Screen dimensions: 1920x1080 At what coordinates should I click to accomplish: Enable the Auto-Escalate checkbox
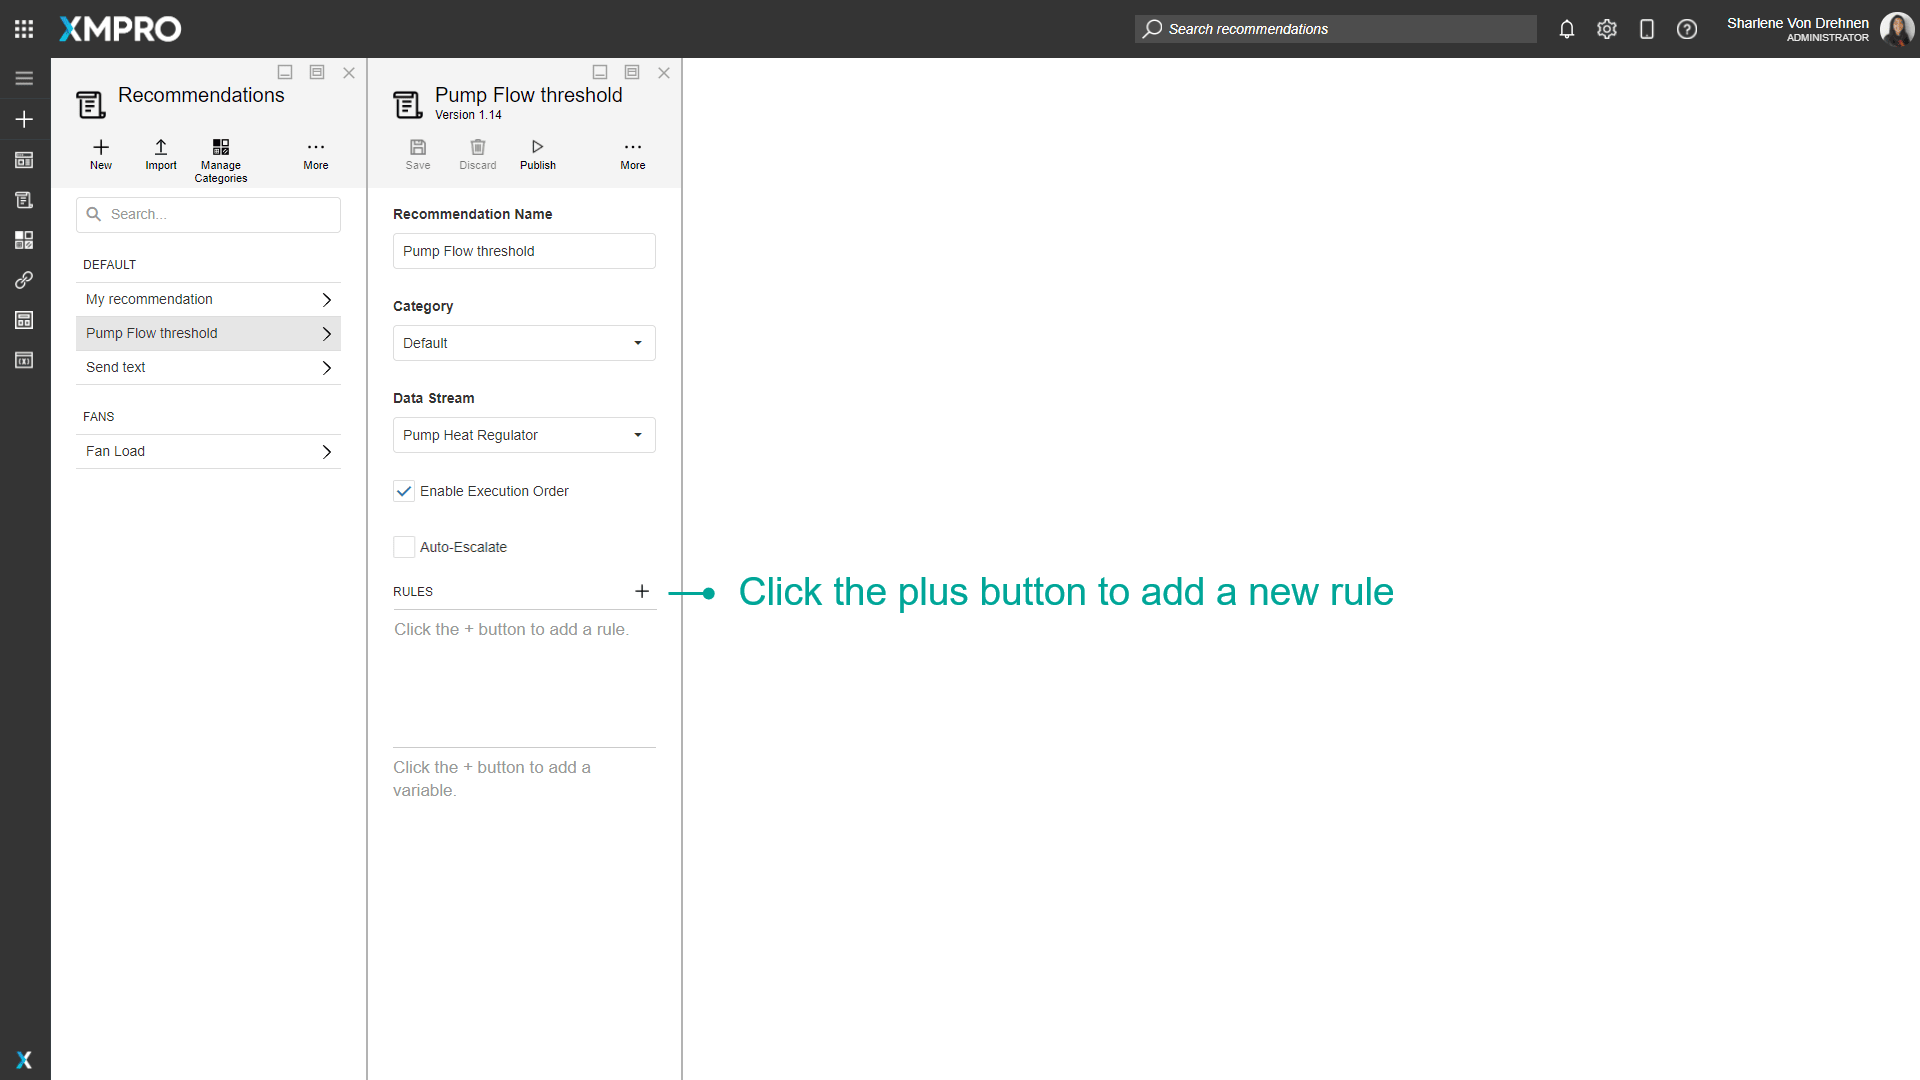tap(404, 547)
